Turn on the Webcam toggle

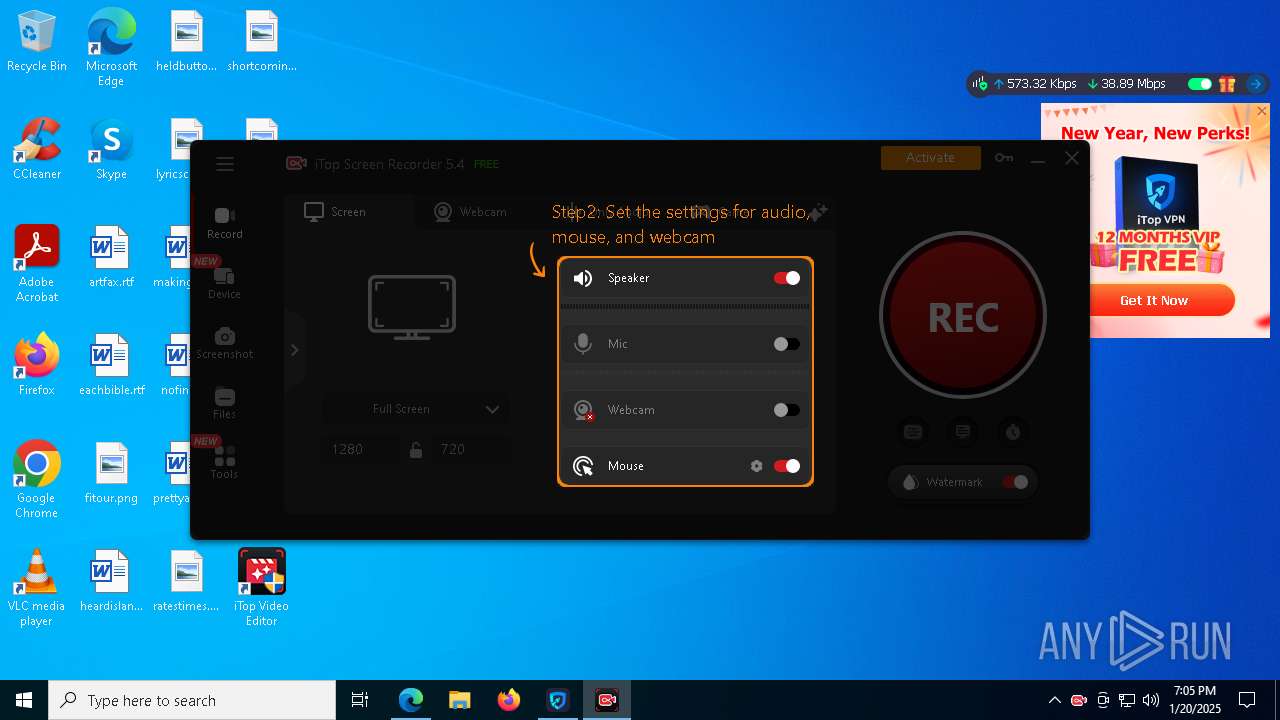pyautogui.click(x=787, y=410)
